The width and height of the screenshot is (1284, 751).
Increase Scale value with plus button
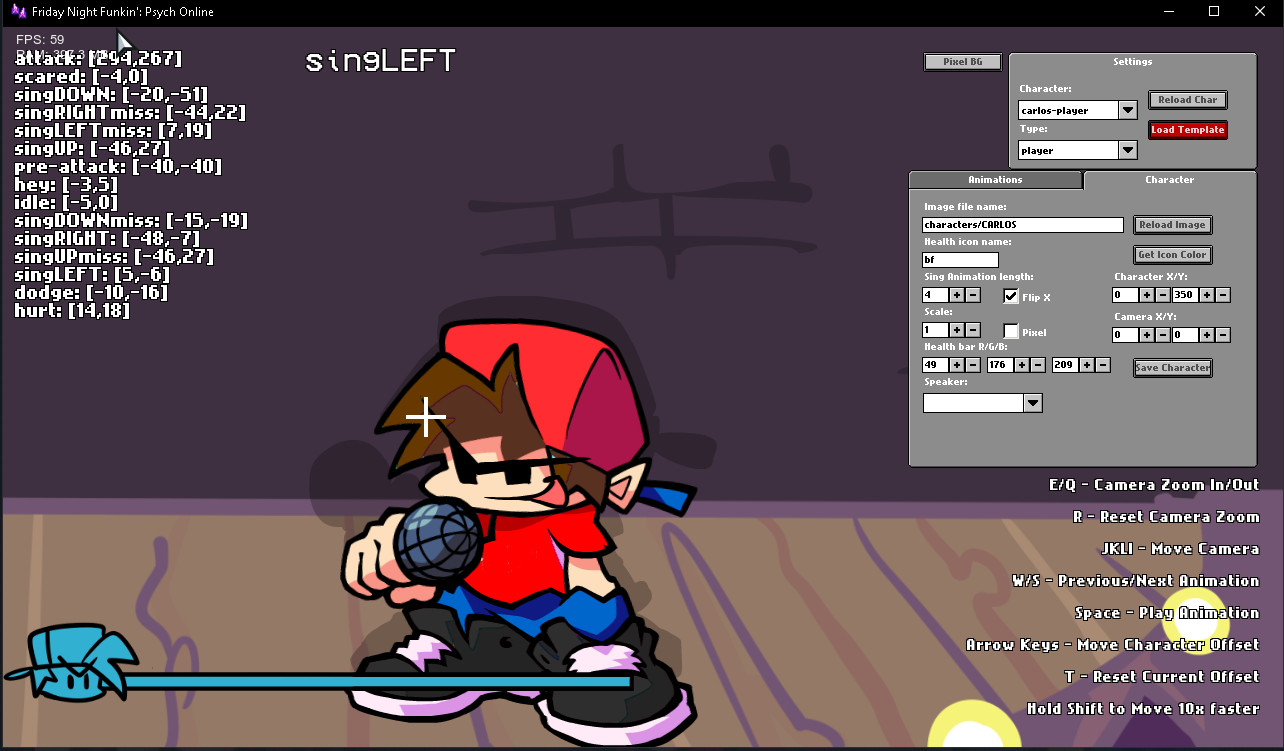(x=956, y=330)
